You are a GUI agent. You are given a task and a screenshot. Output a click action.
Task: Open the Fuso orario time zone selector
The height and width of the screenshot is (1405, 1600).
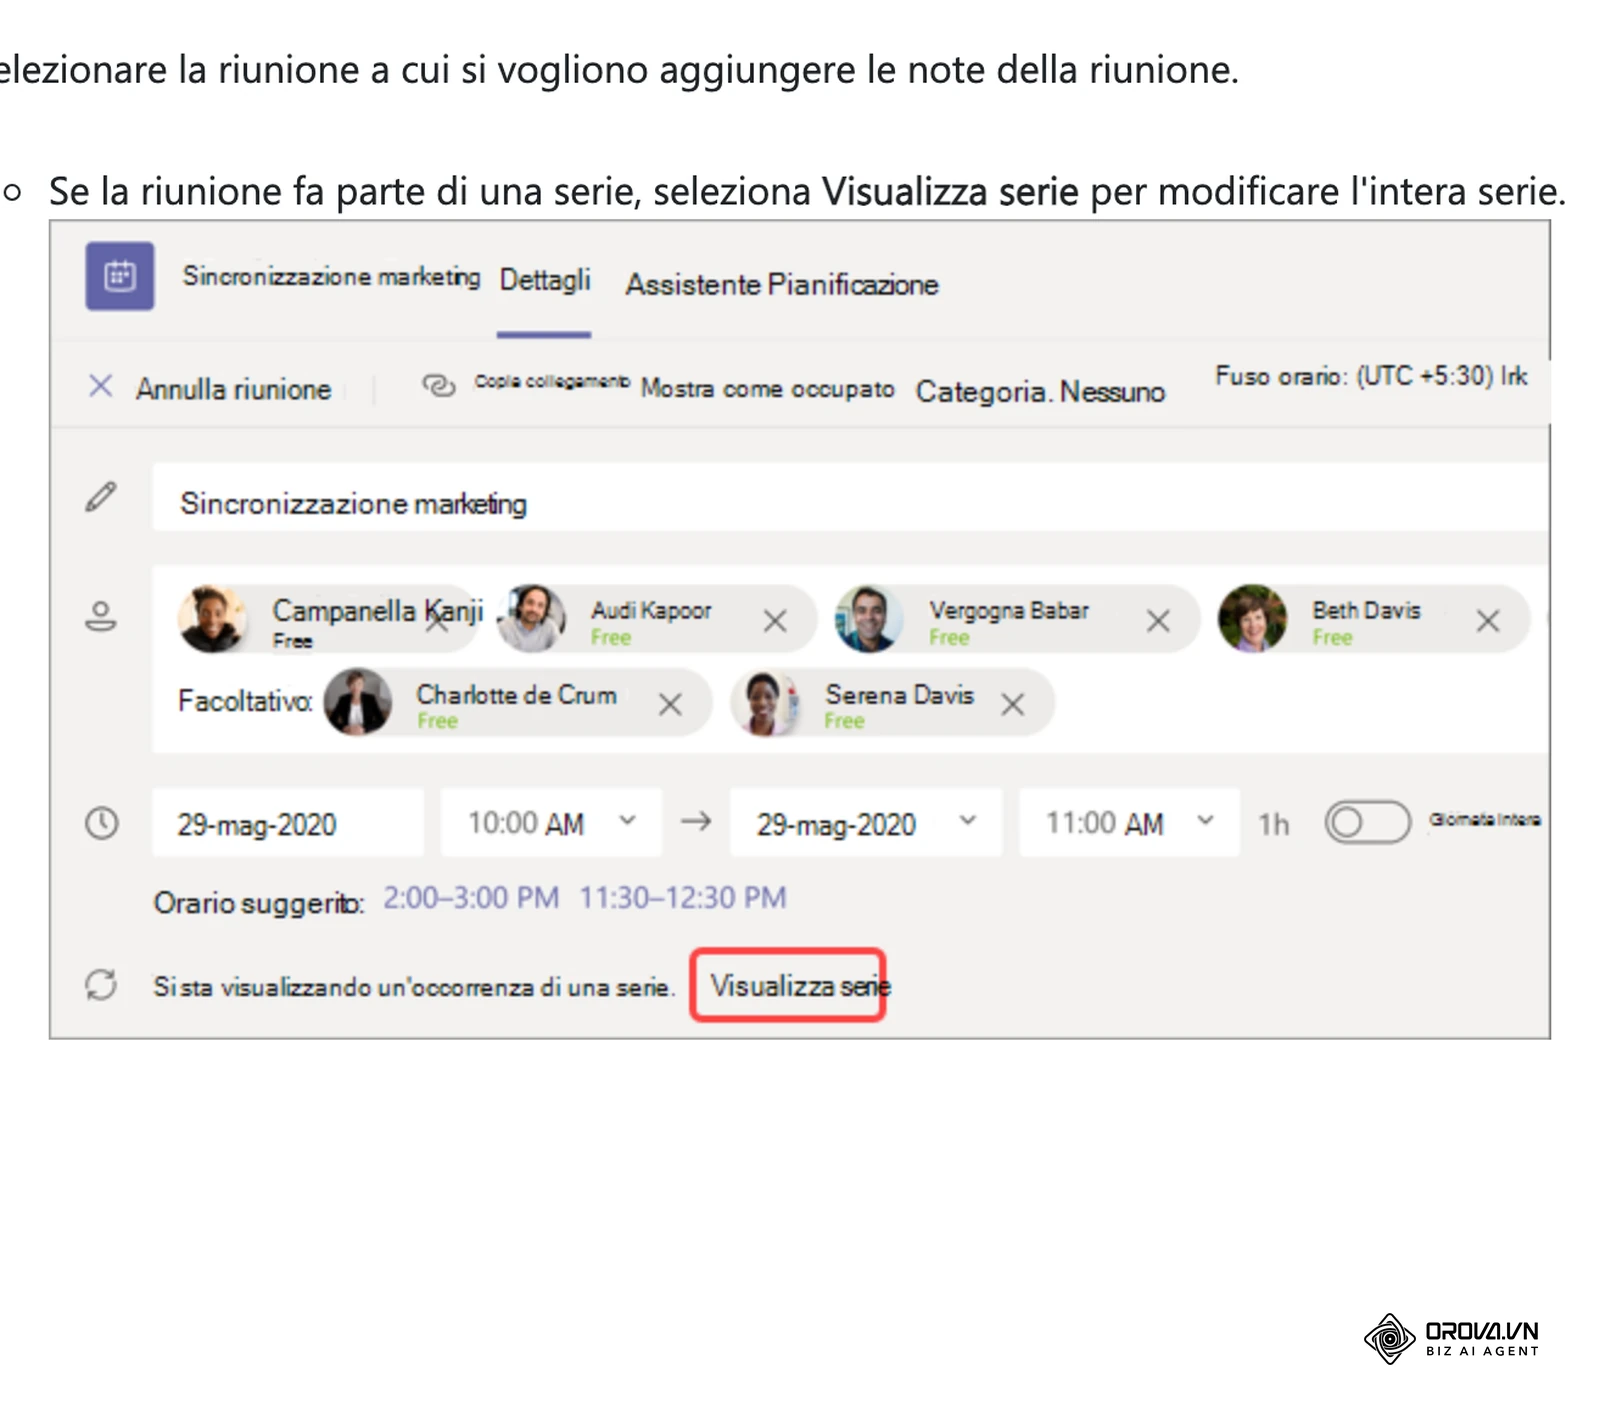[x=1371, y=376]
